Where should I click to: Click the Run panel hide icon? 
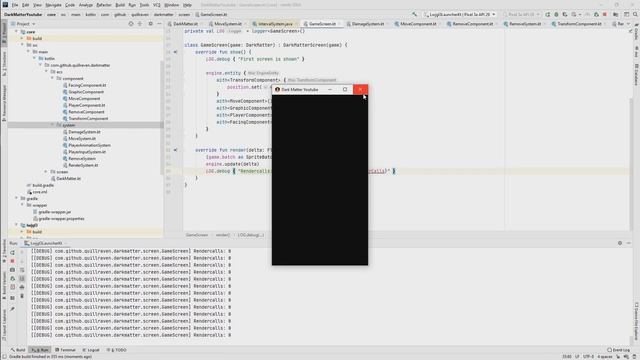629,243
